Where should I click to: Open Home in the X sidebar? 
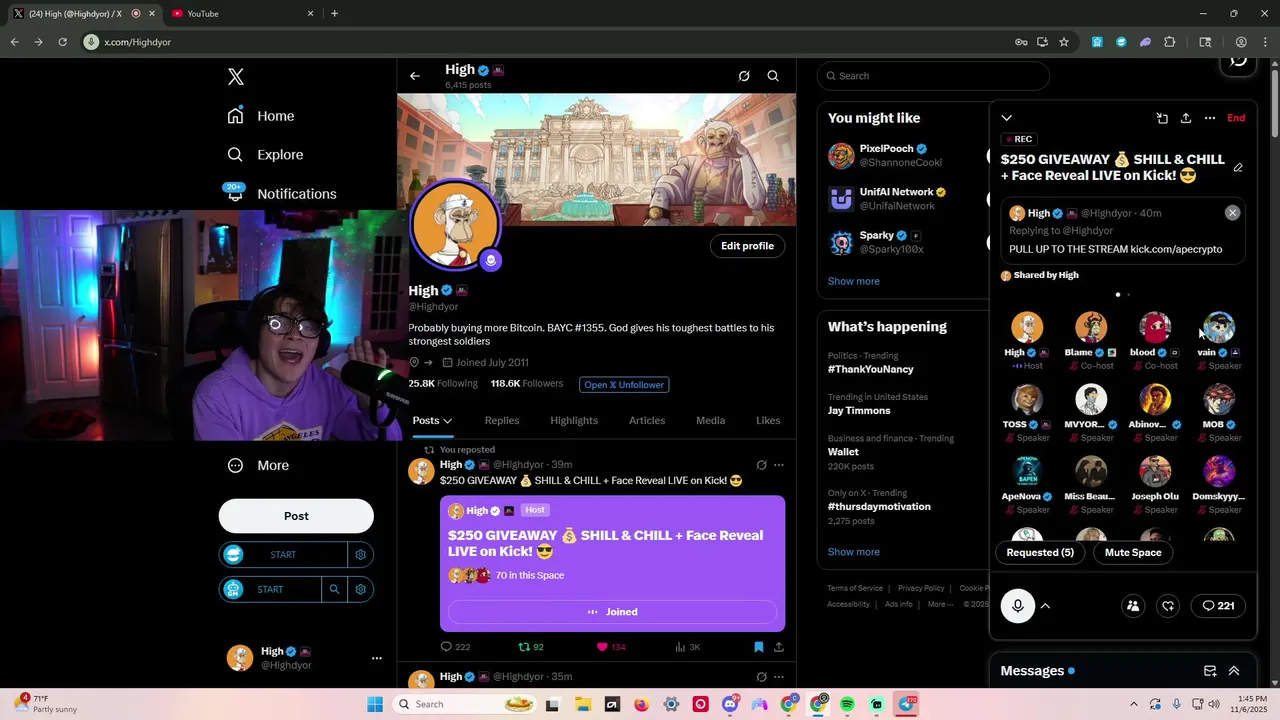[x=261, y=116]
